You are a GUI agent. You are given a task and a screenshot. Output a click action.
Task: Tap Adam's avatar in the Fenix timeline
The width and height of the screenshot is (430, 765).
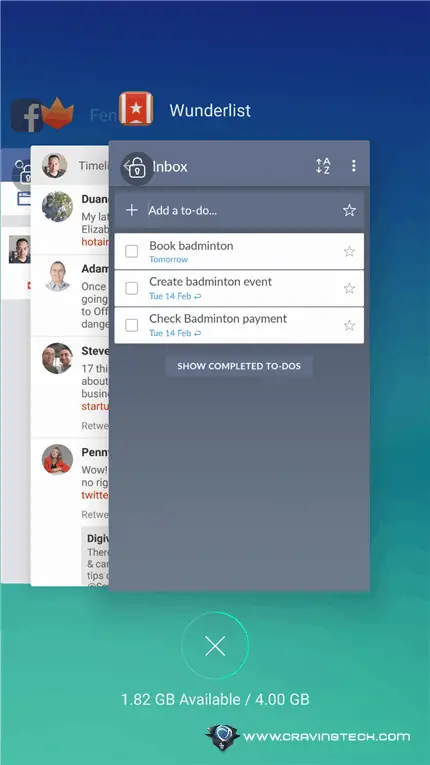click(57, 276)
